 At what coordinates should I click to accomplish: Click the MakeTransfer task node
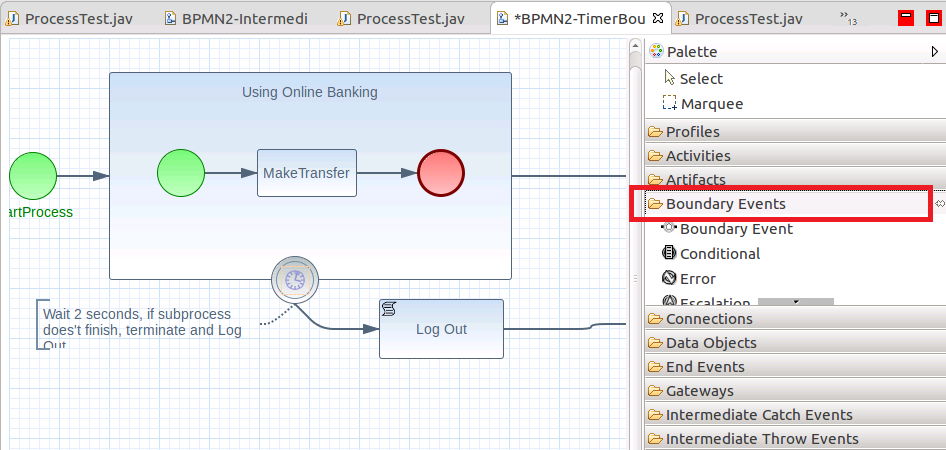pyautogui.click(x=306, y=173)
